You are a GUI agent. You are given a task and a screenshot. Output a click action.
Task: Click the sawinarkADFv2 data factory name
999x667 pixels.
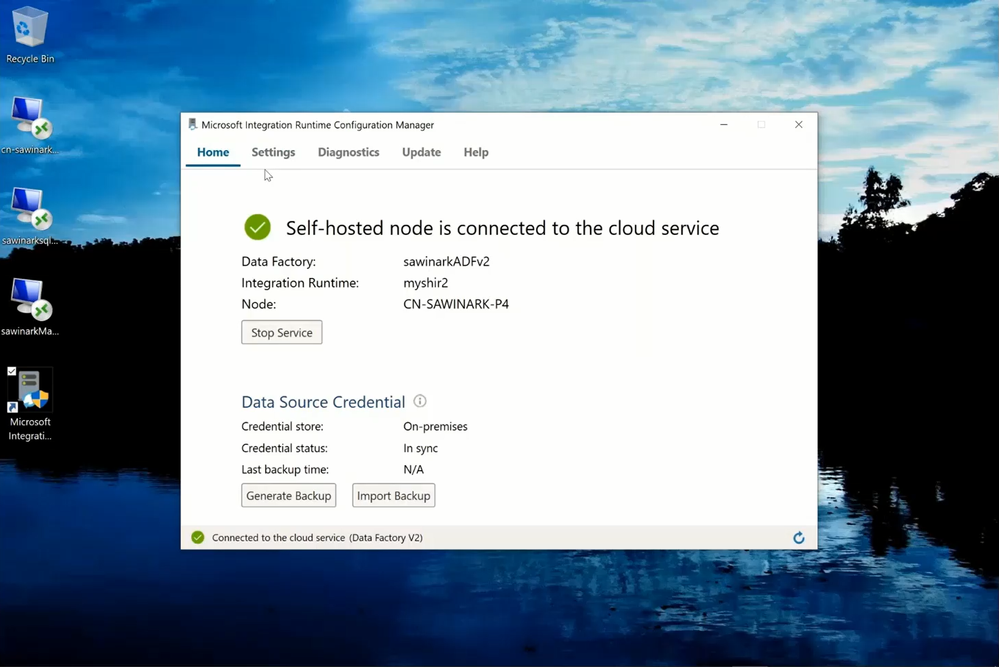446,261
